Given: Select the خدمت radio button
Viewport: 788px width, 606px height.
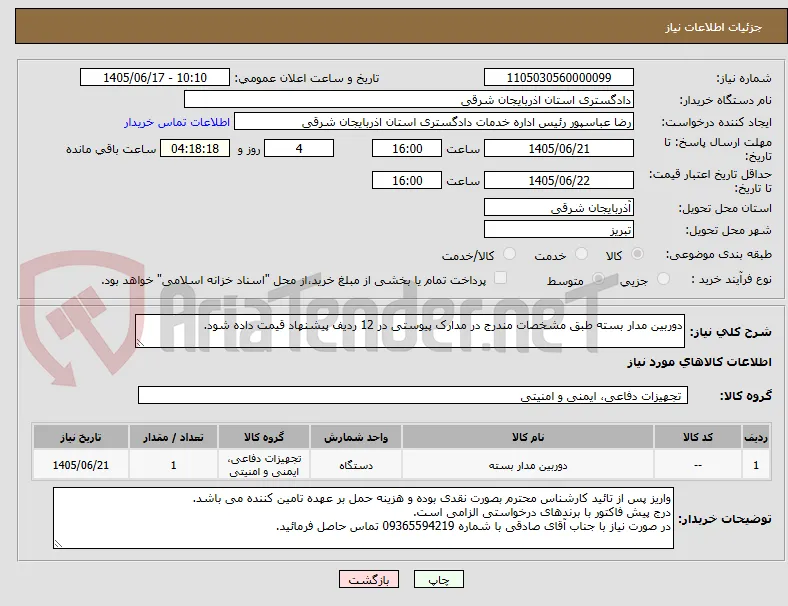Looking at the screenshot, I should pos(581,254).
